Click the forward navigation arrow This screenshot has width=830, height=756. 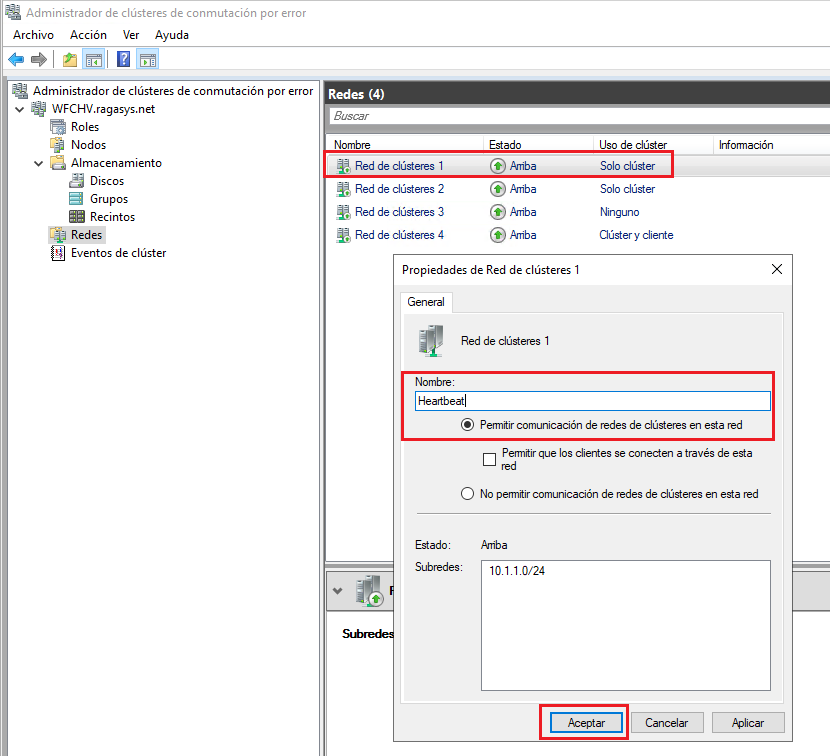tap(37, 59)
